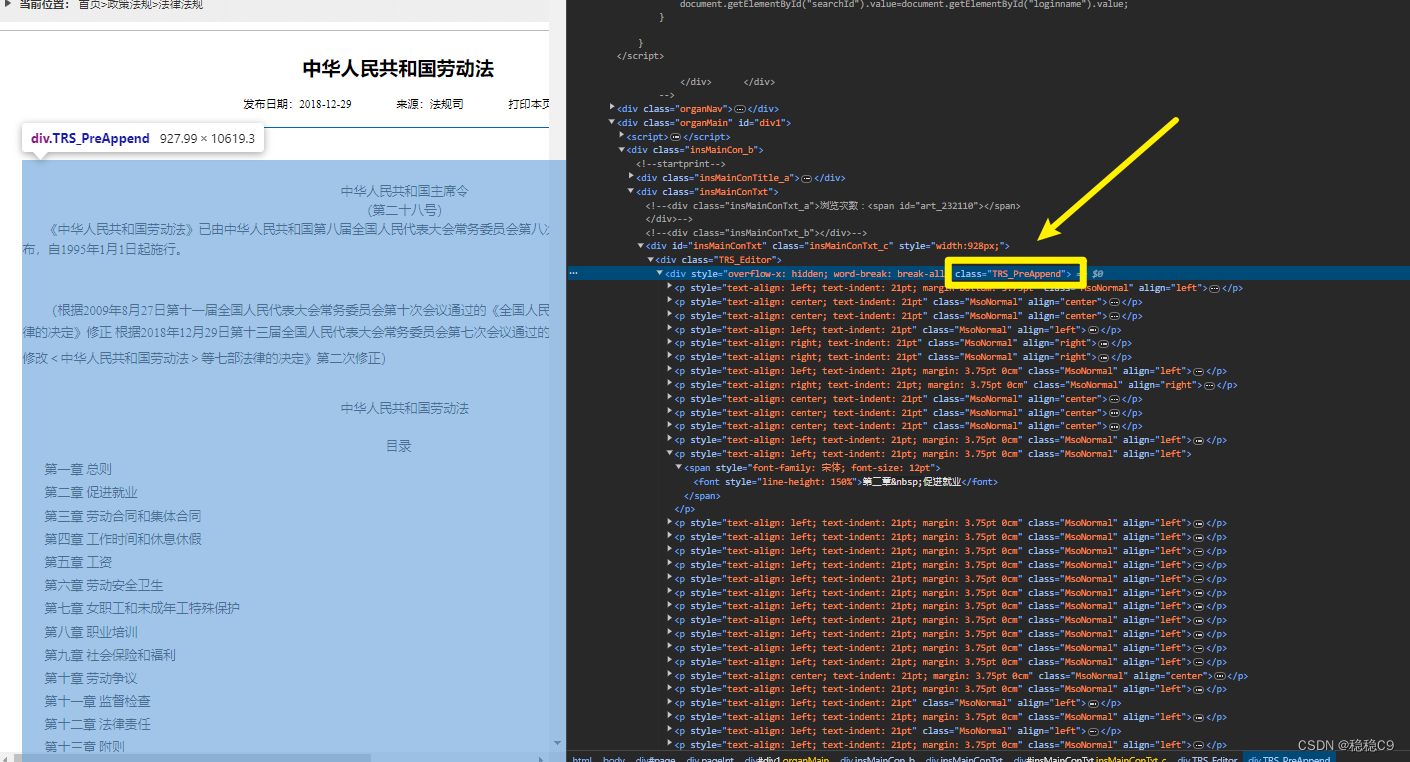
Task: Click the source text 来源：法规司
Action: point(430,104)
